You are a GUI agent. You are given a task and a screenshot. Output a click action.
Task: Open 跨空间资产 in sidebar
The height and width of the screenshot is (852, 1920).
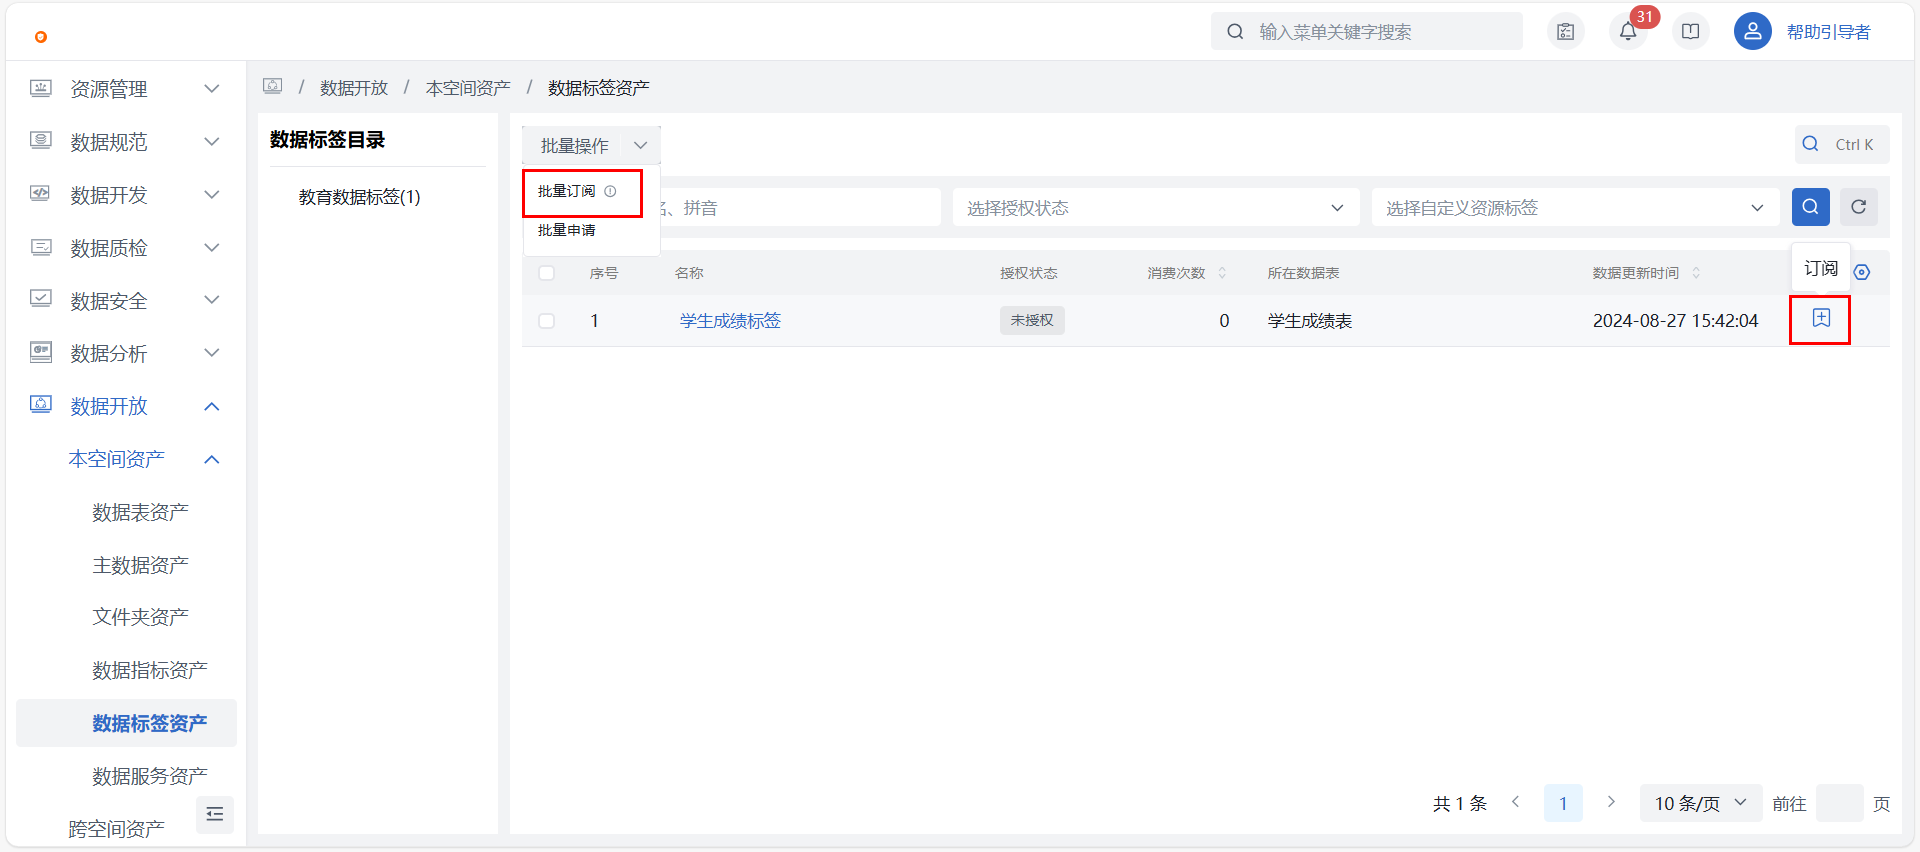pos(116,829)
